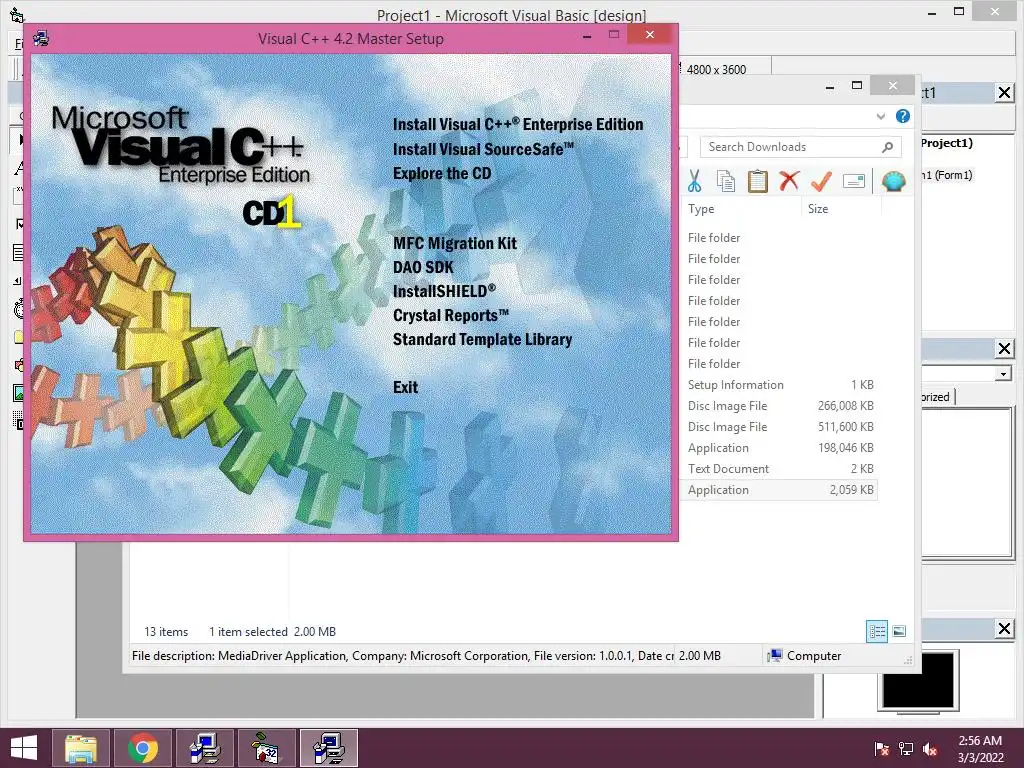The width and height of the screenshot is (1024, 768).
Task: Click the Copy icon in Explorer toolbar
Action: coord(726,181)
